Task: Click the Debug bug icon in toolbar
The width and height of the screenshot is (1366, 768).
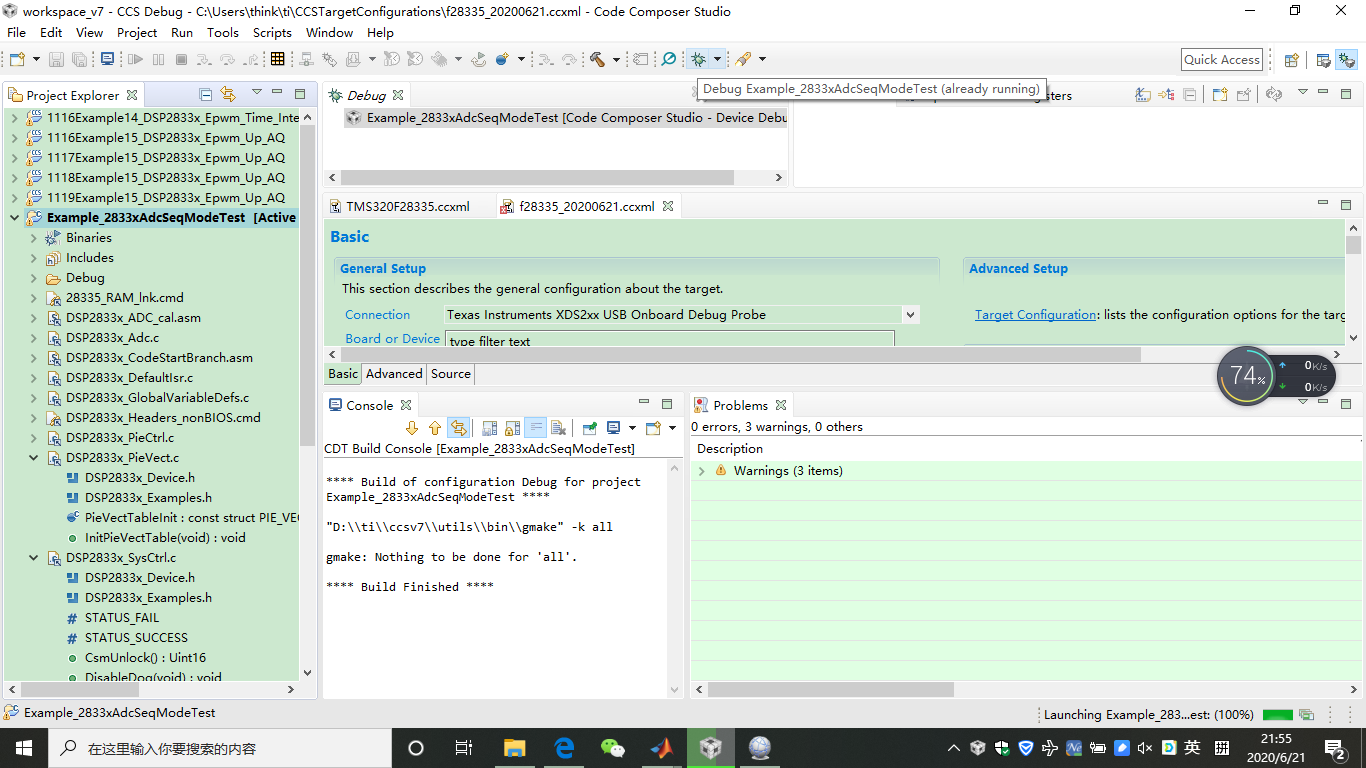Action: tap(699, 60)
